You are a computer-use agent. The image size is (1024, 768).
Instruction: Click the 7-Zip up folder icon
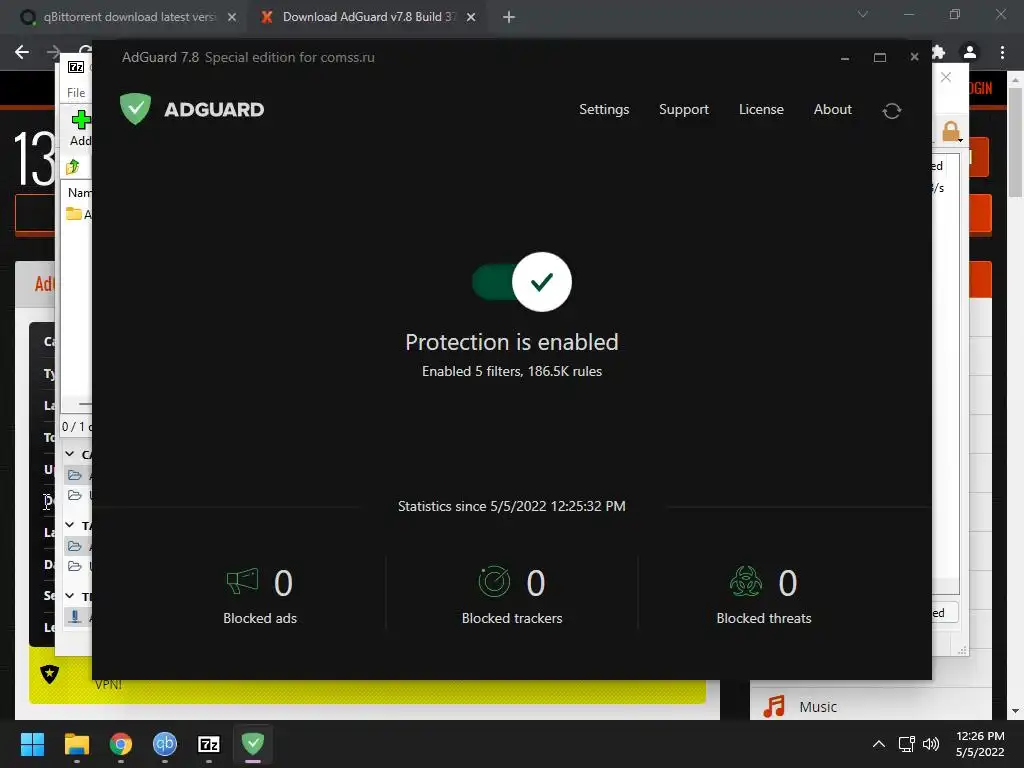[x=72, y=167]
